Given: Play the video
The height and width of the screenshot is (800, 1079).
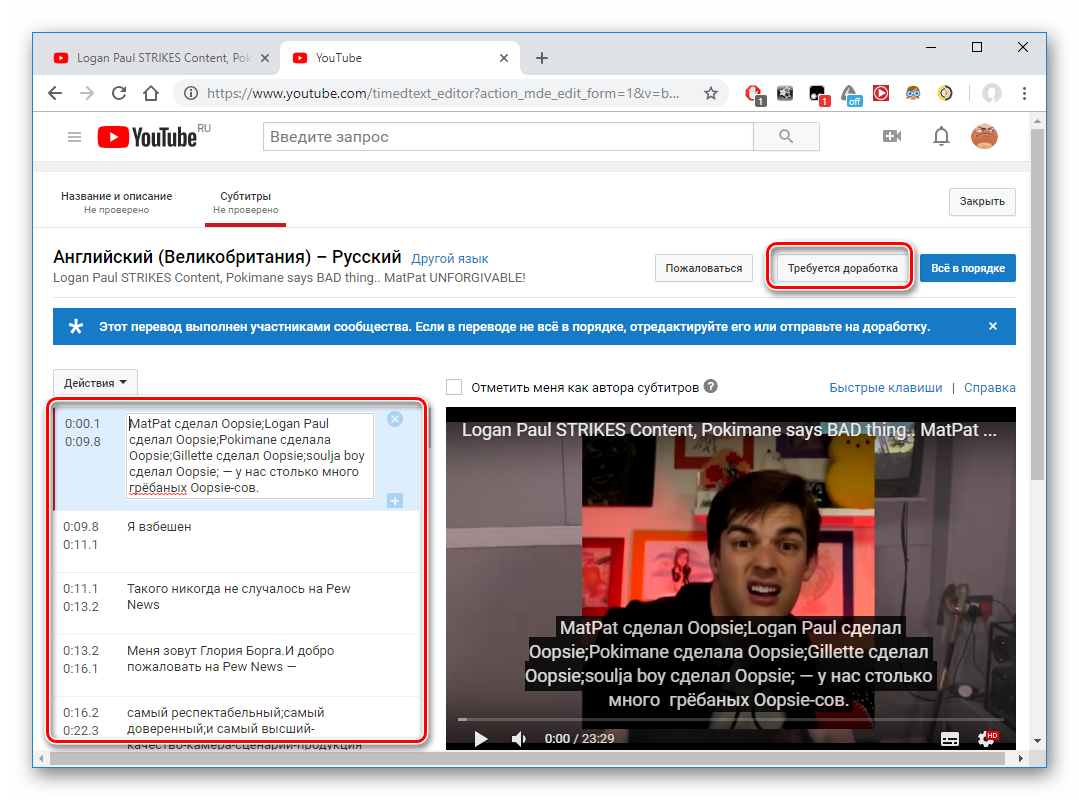Looking at the screenshot, I should pos(481,738).
